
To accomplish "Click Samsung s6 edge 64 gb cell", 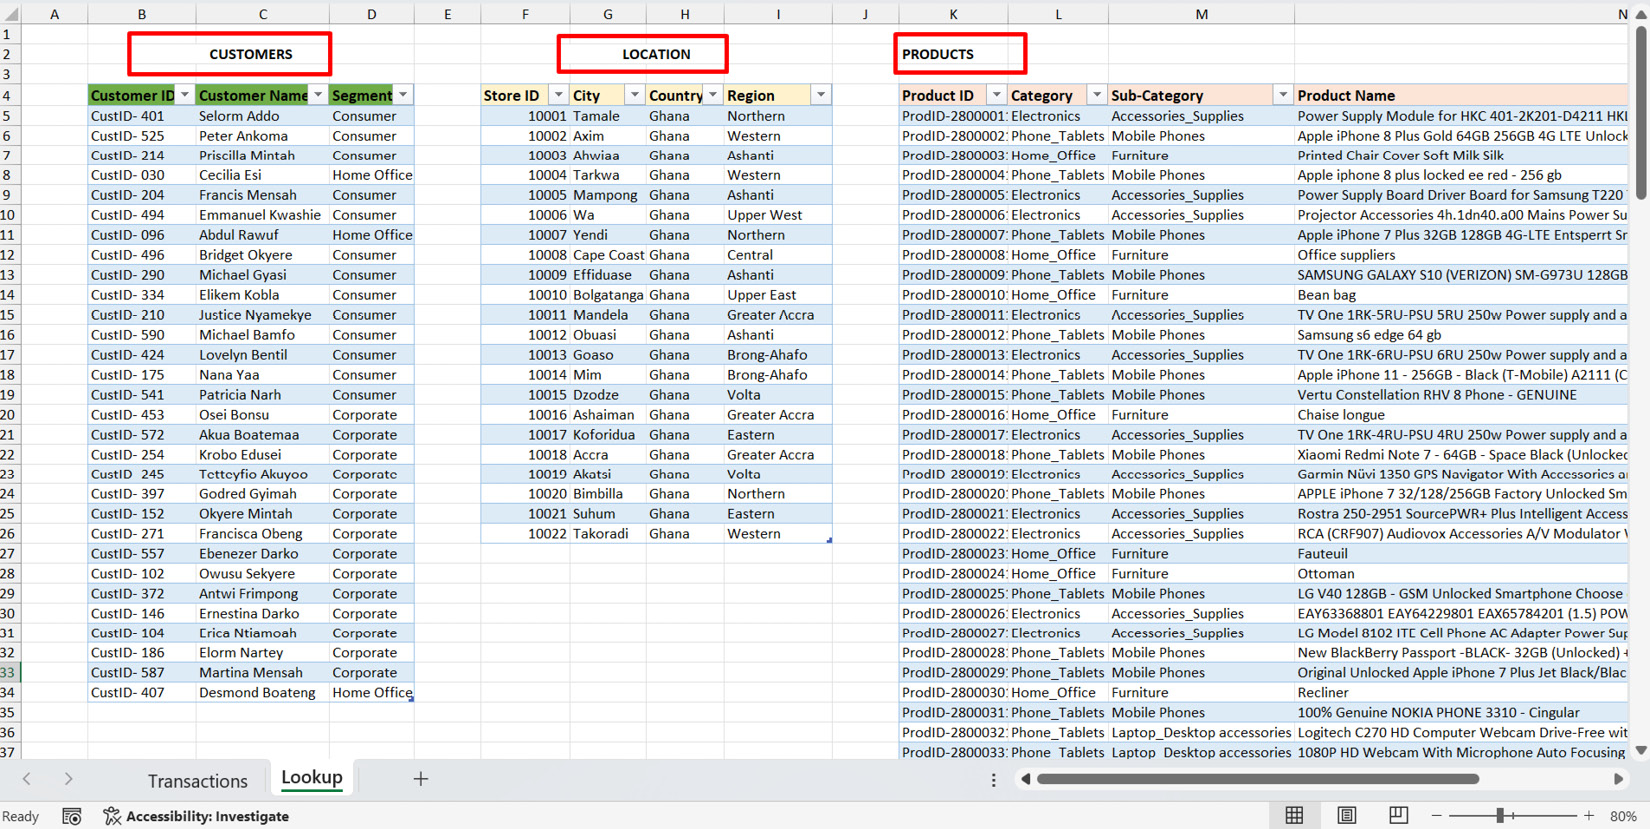I will pyautogui.click(x=1461, y=335).
